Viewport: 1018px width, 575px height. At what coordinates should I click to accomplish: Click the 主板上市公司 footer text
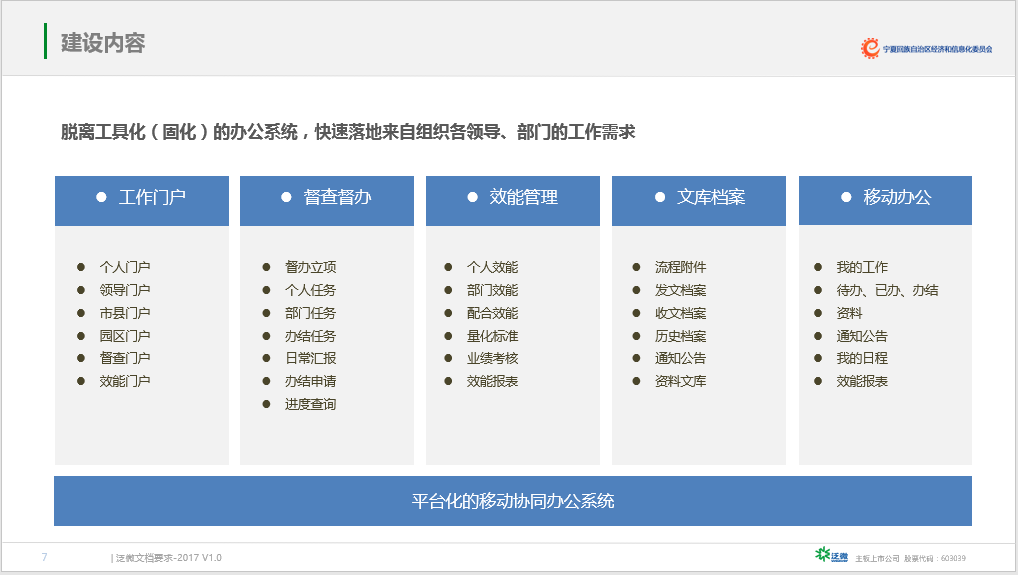click(877, 558)
